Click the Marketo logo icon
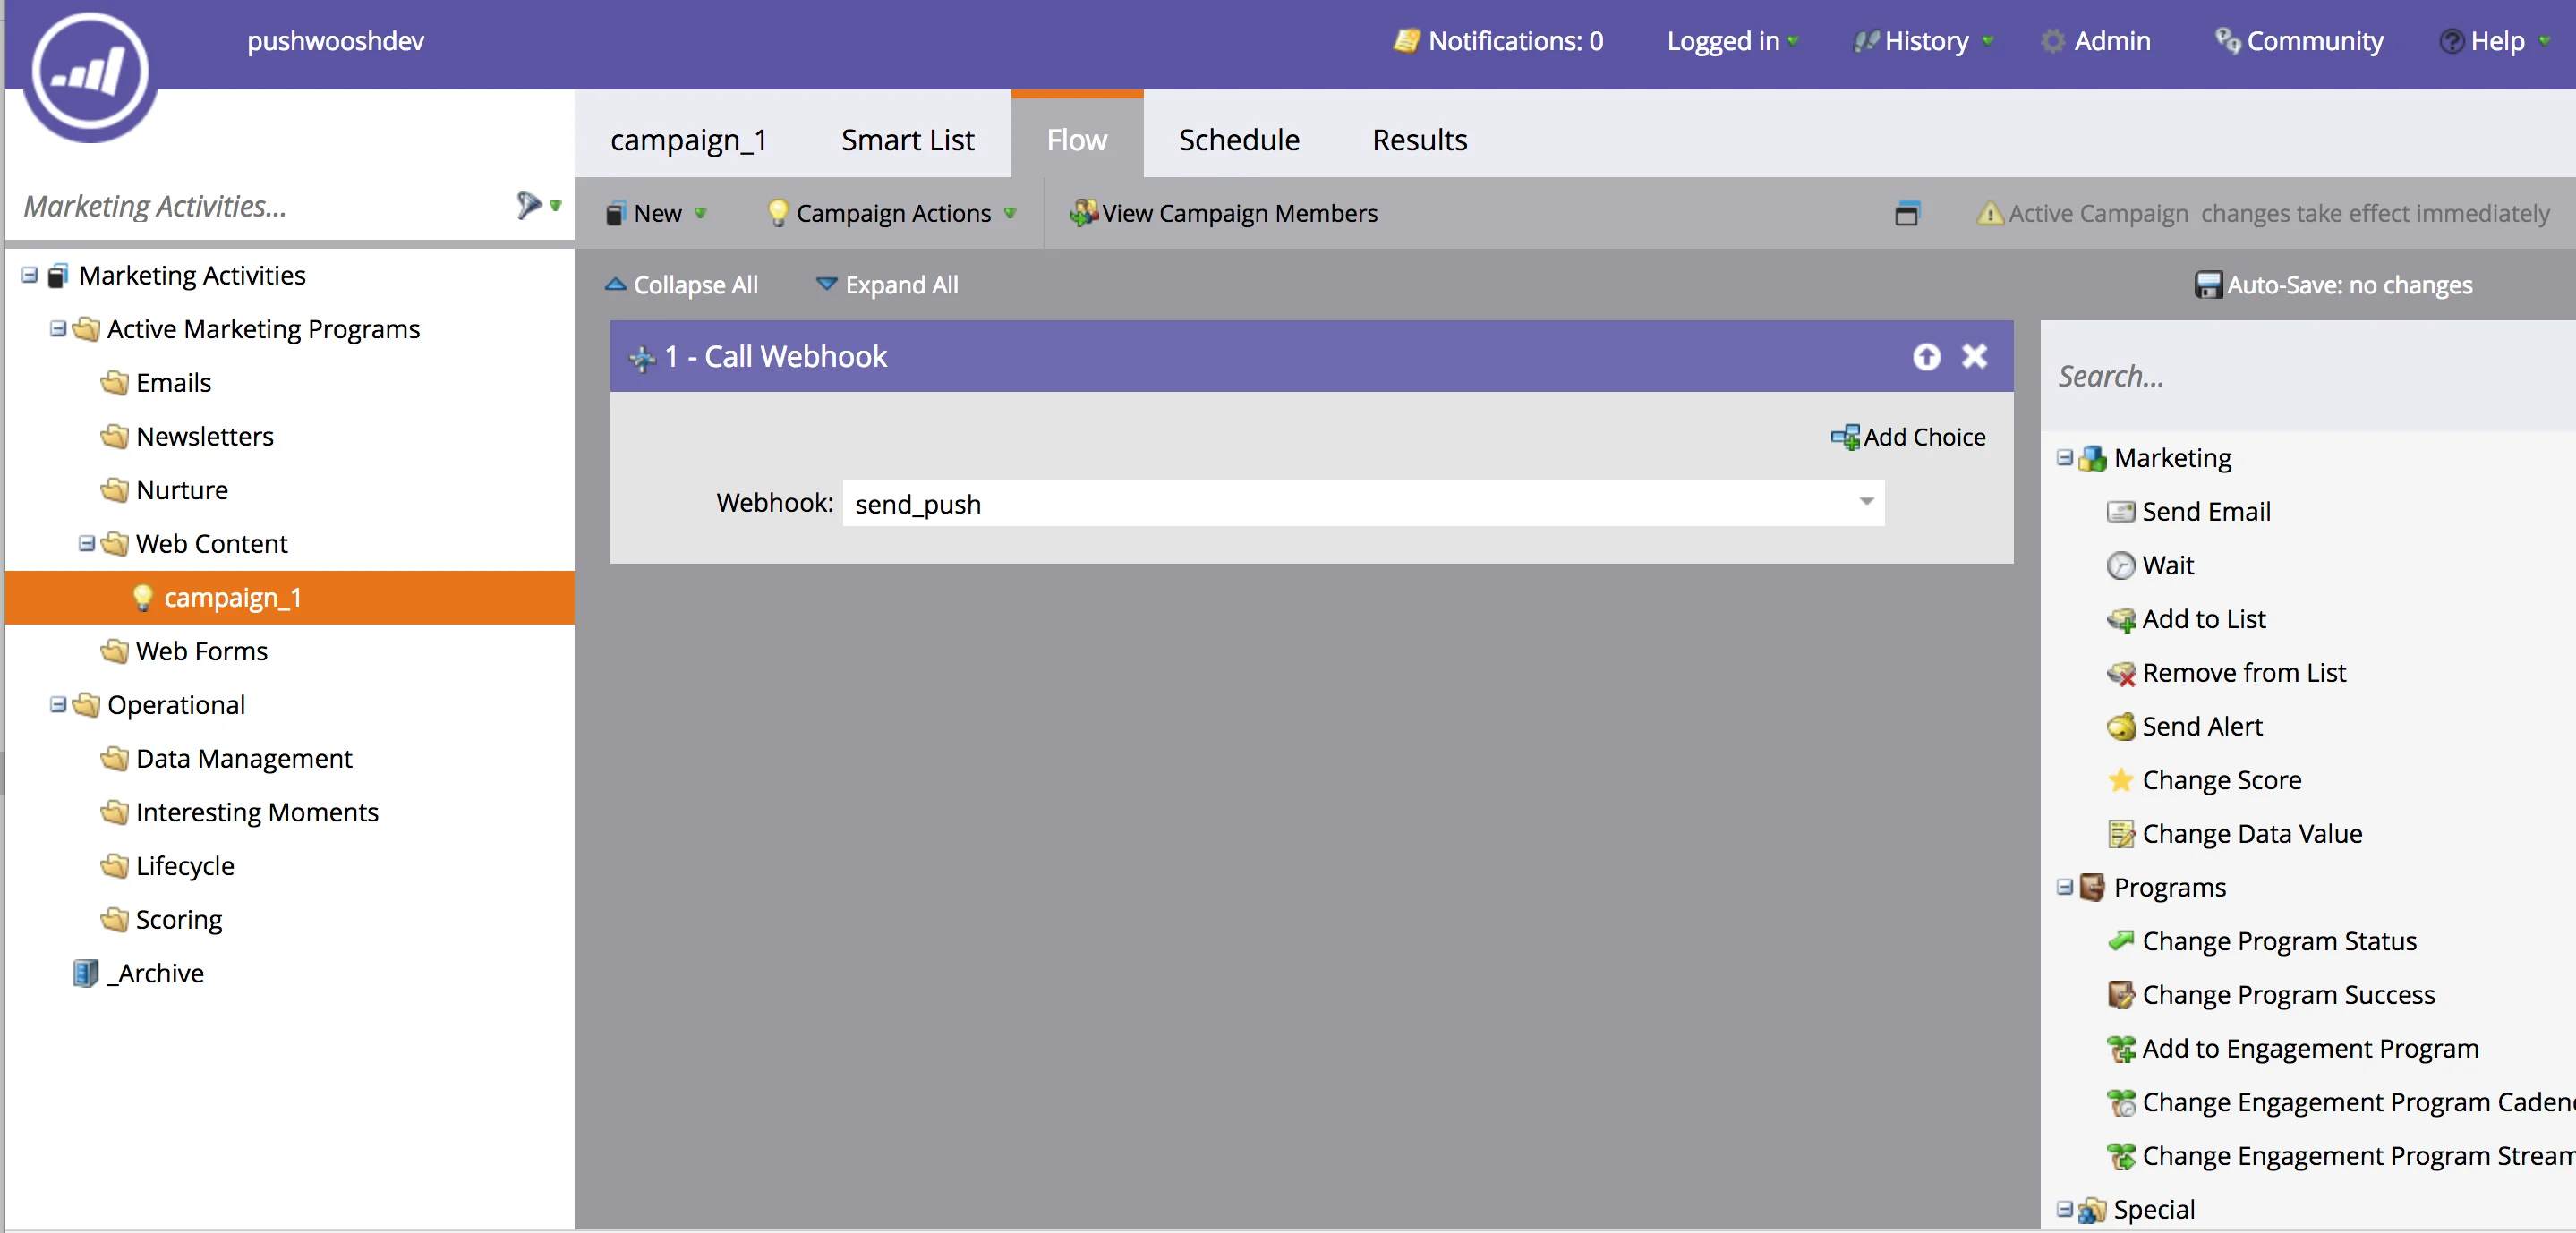This screenshot has width=2576, height=1233. click(90, 72)
